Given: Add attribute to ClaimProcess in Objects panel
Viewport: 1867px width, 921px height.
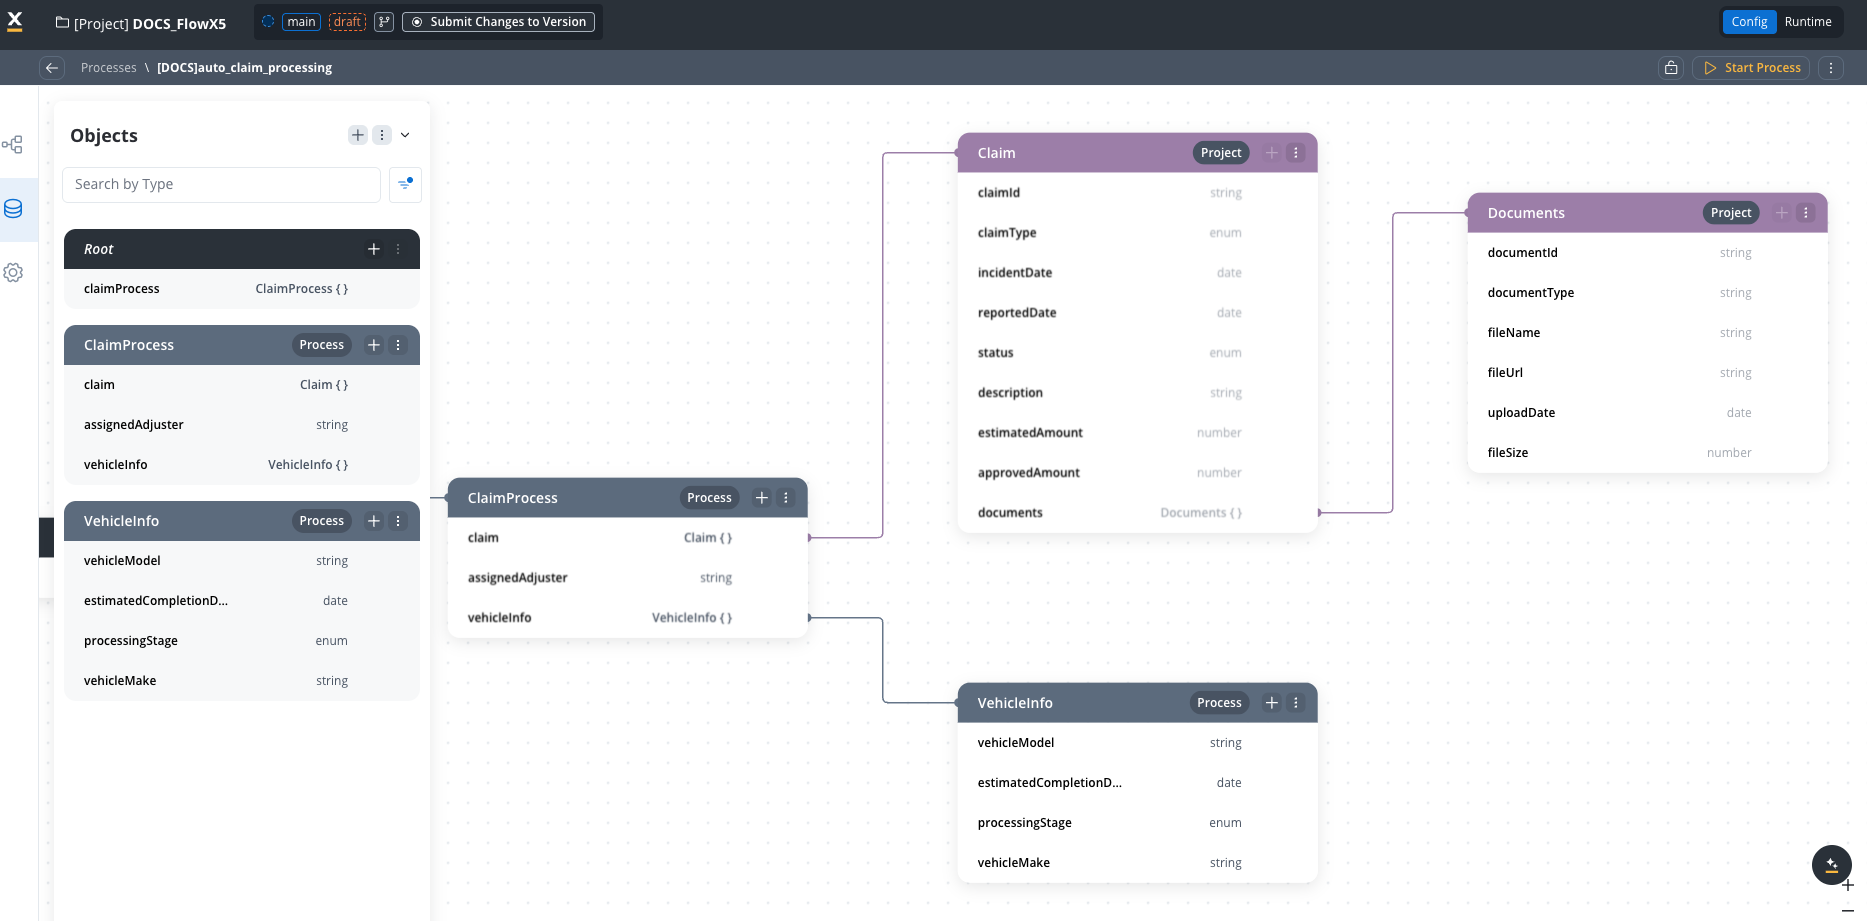Looking at the screenshot, I should pos(374,345).
